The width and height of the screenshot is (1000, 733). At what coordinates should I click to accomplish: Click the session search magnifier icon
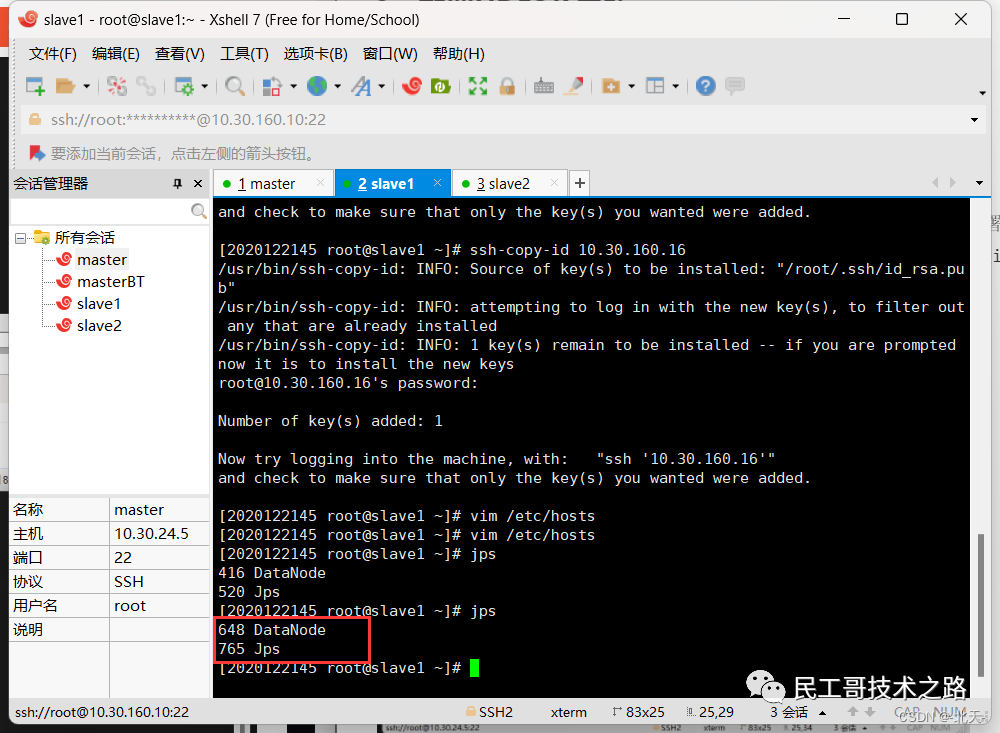198,211
